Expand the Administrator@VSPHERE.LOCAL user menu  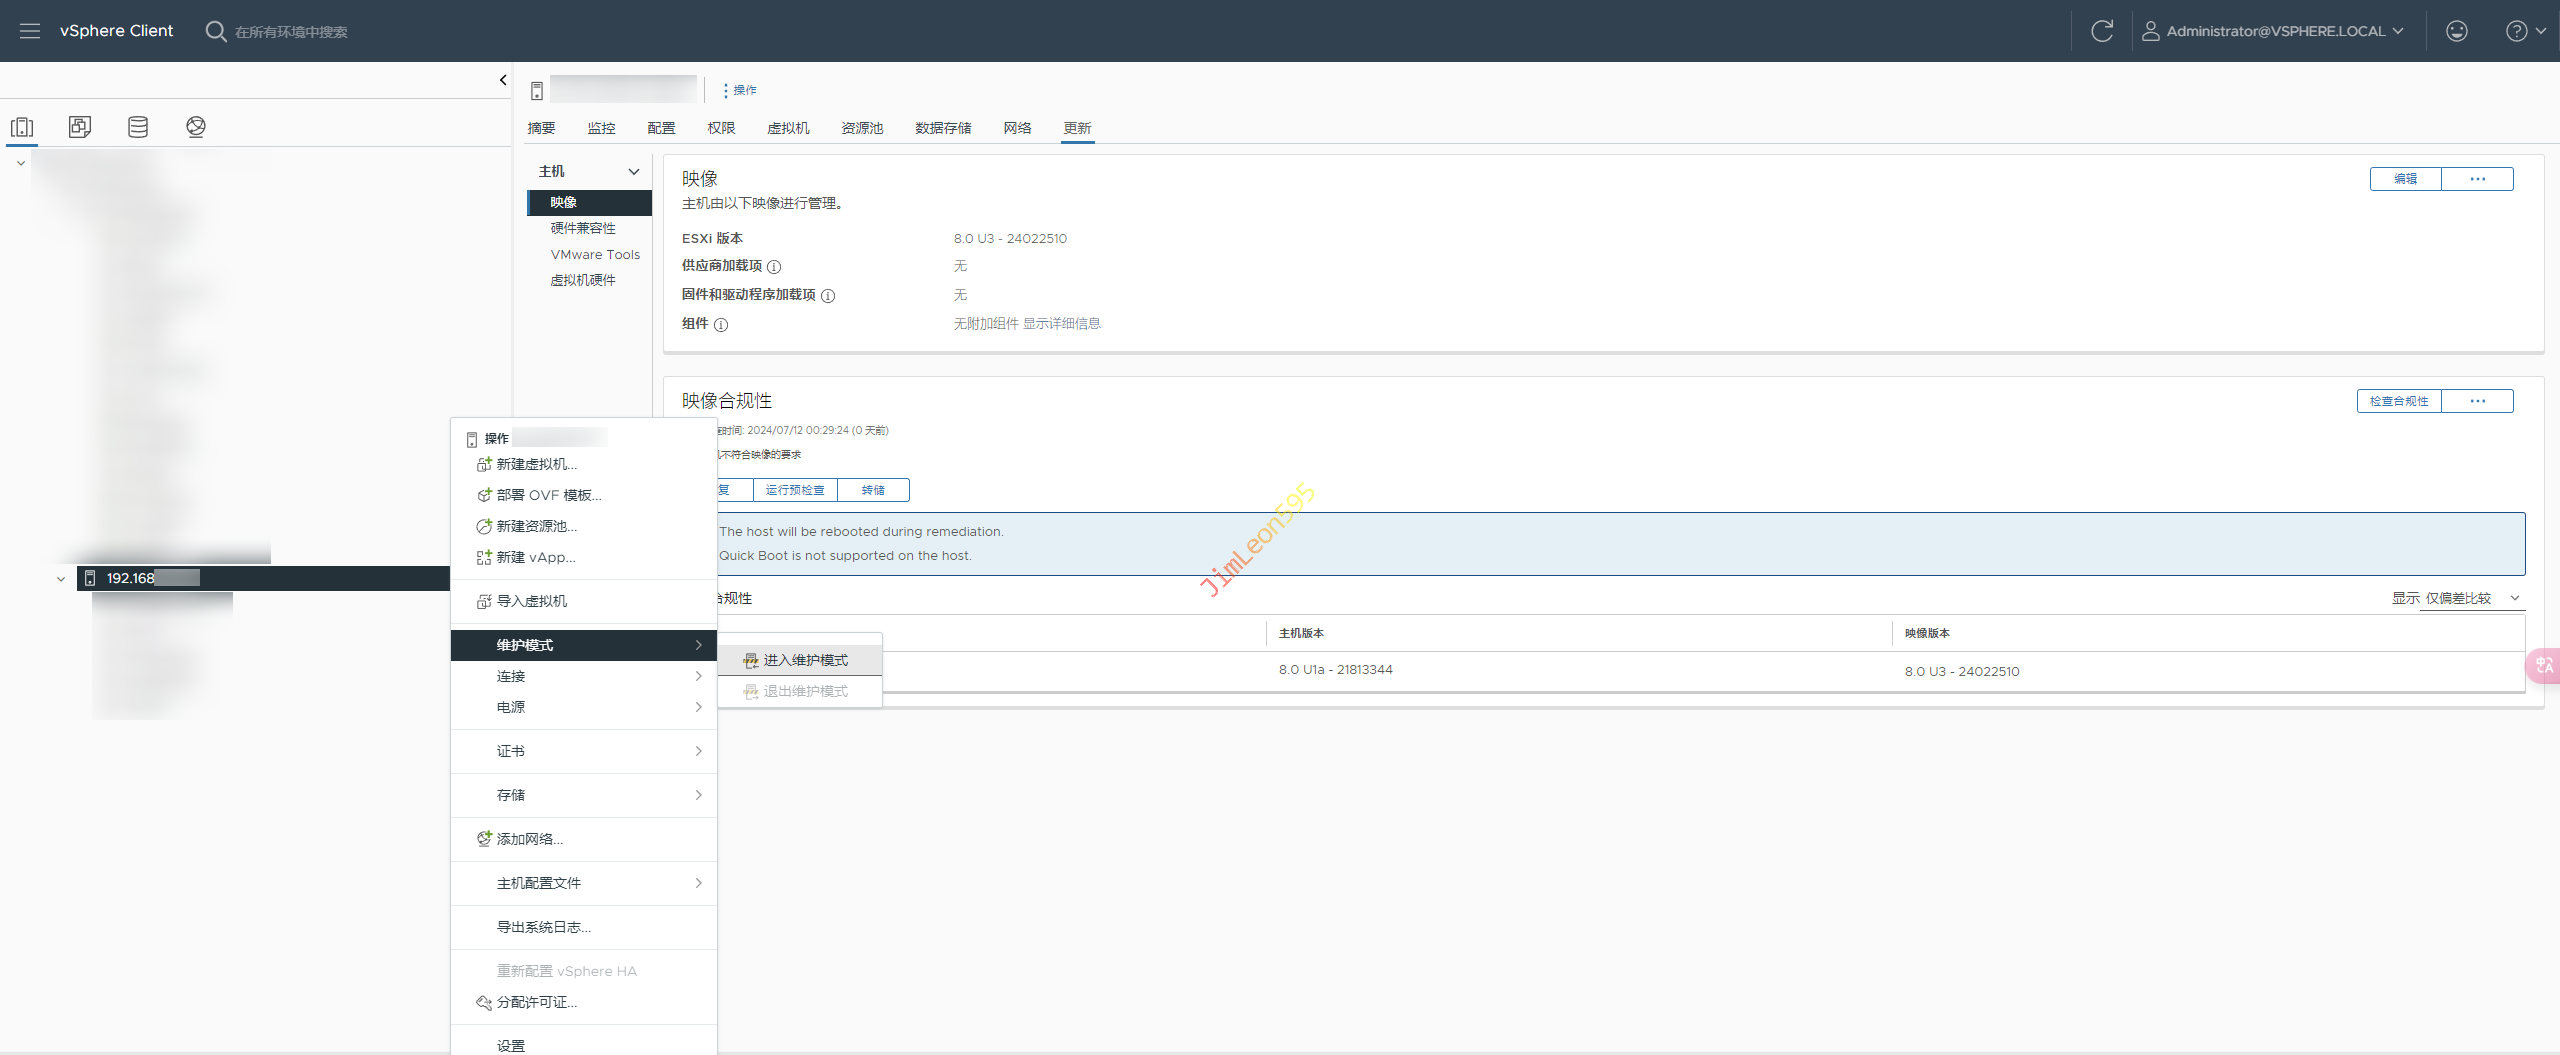2272,31
